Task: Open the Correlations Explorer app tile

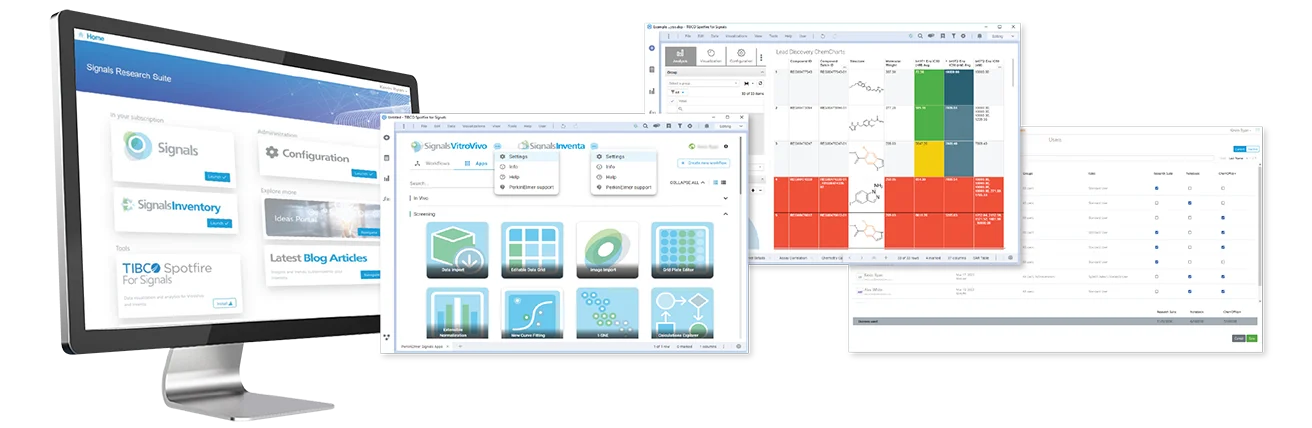Action: point(682,314)
